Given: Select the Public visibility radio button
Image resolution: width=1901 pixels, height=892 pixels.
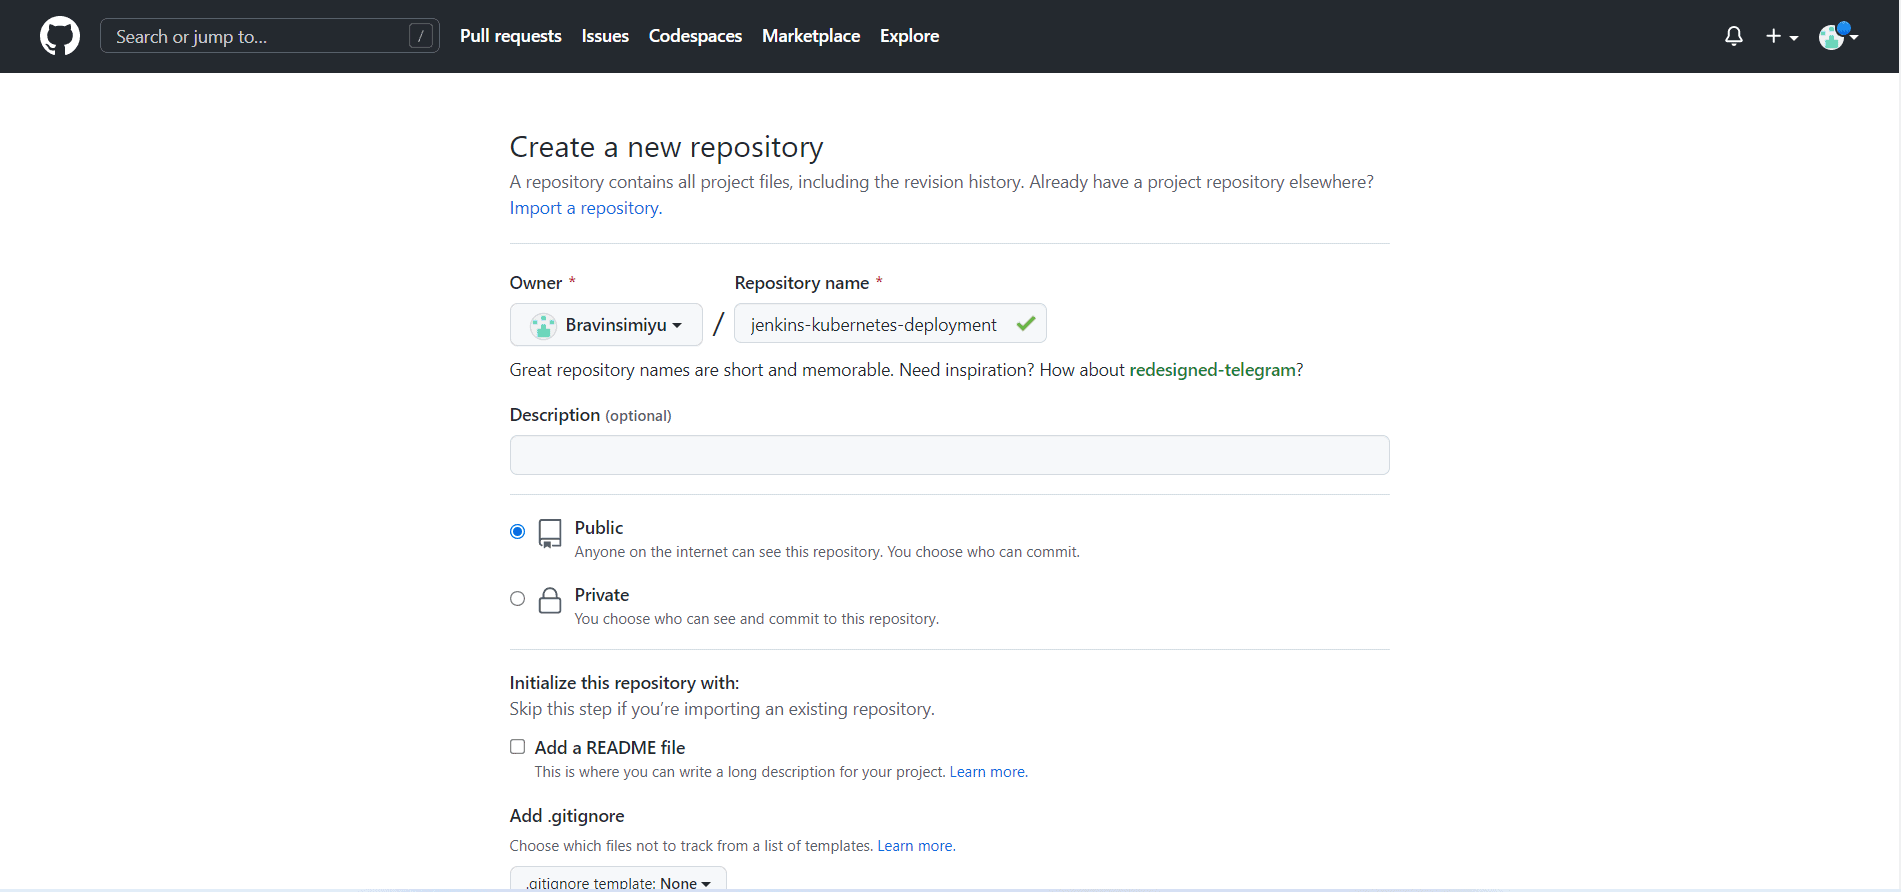Looking at the screenshot, I should pyautogui.click(x=517, y=531).
